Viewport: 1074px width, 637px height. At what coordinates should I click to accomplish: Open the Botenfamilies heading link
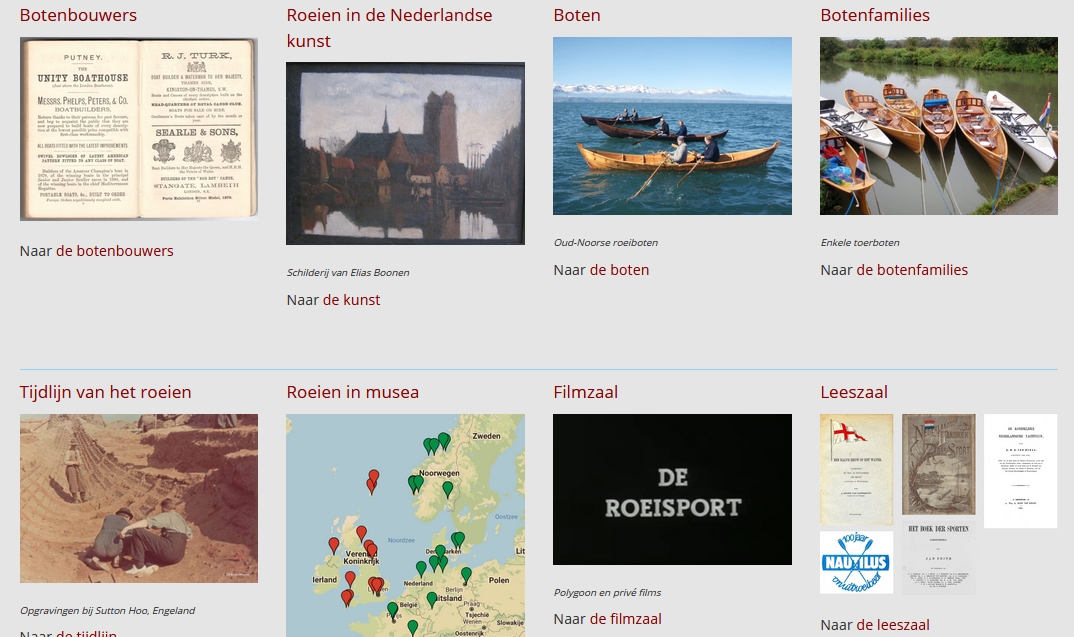tap(875, 15)
